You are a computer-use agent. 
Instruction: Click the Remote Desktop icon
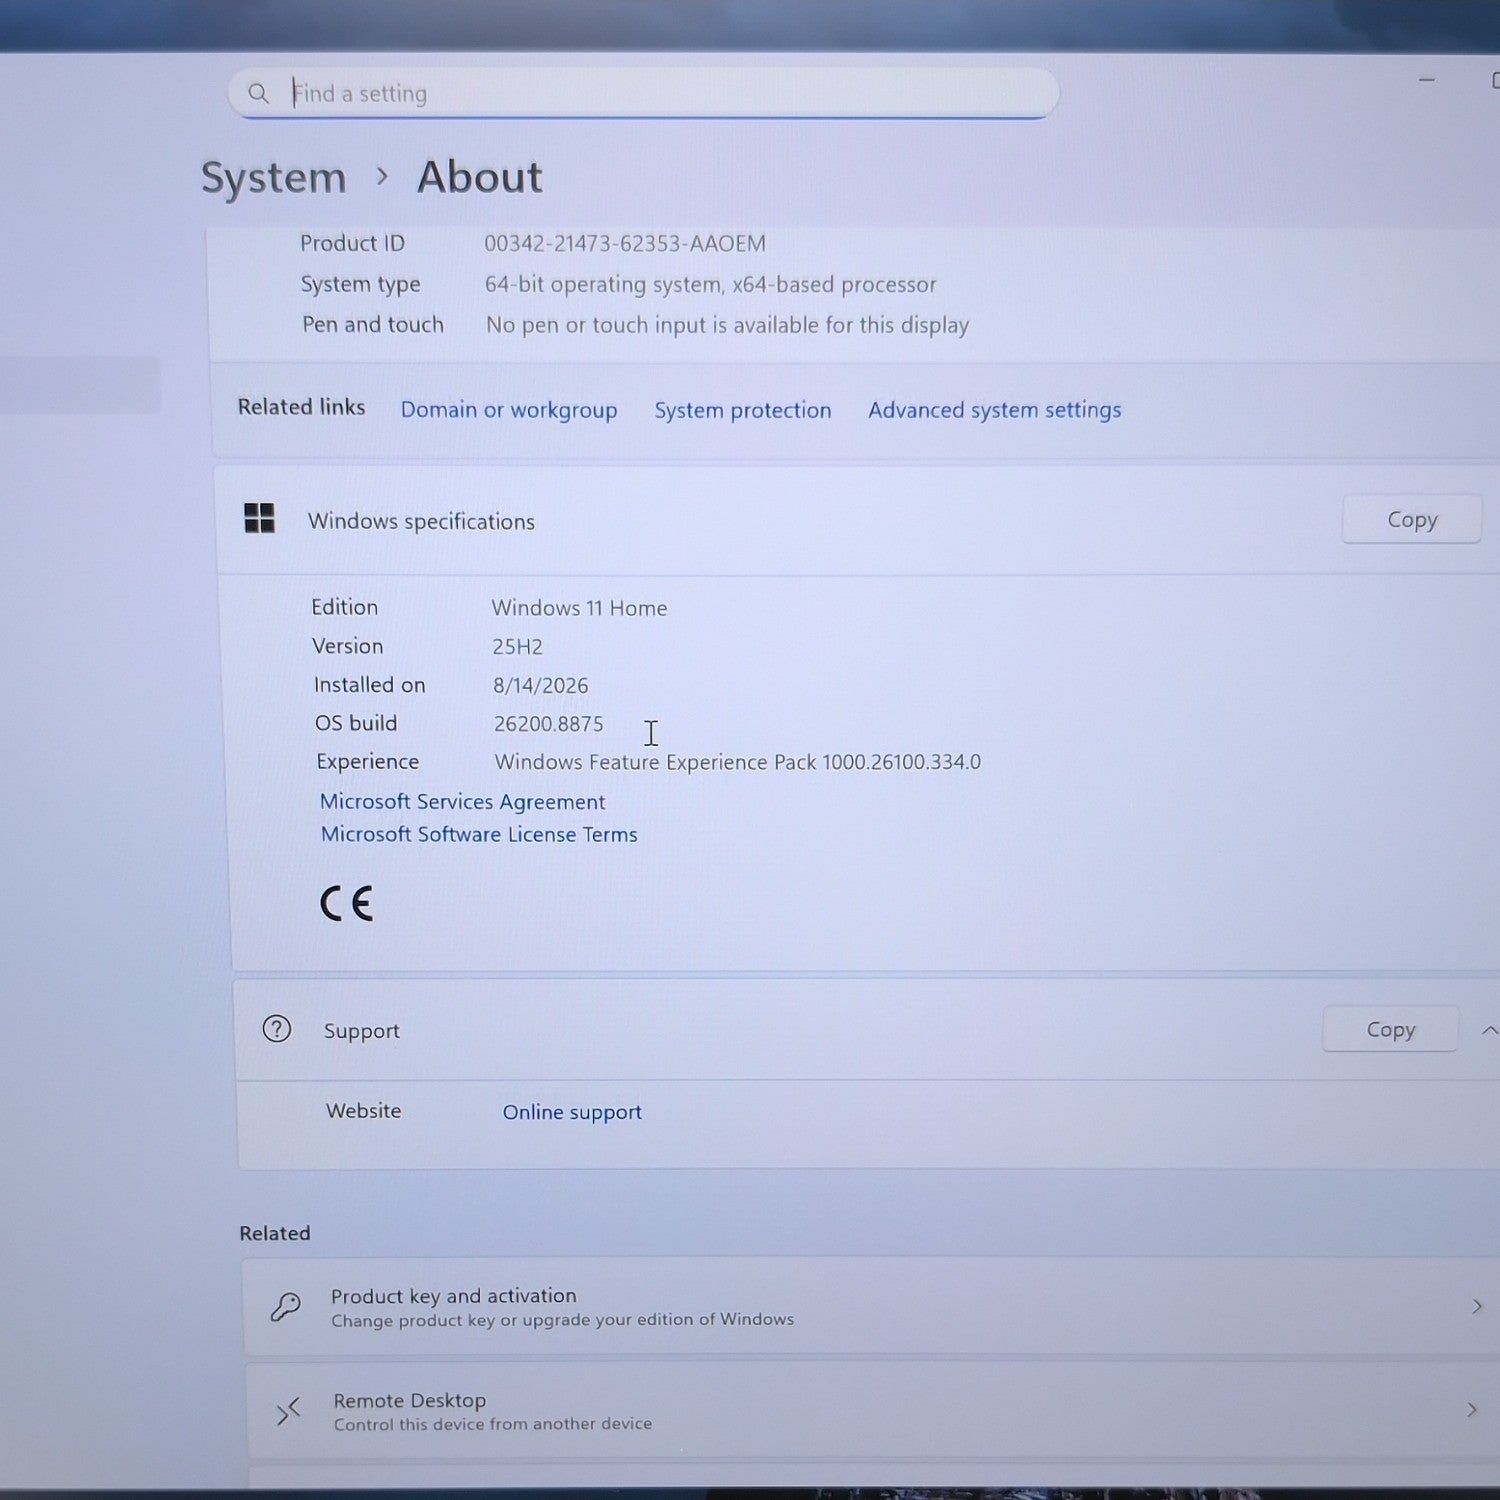[288, 1411]
